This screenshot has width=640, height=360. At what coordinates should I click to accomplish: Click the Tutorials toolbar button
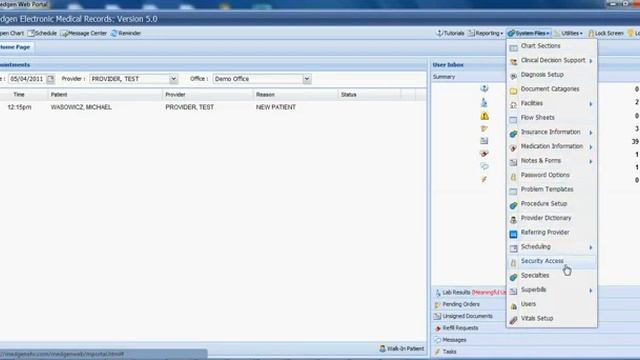[x=450, y=33]
